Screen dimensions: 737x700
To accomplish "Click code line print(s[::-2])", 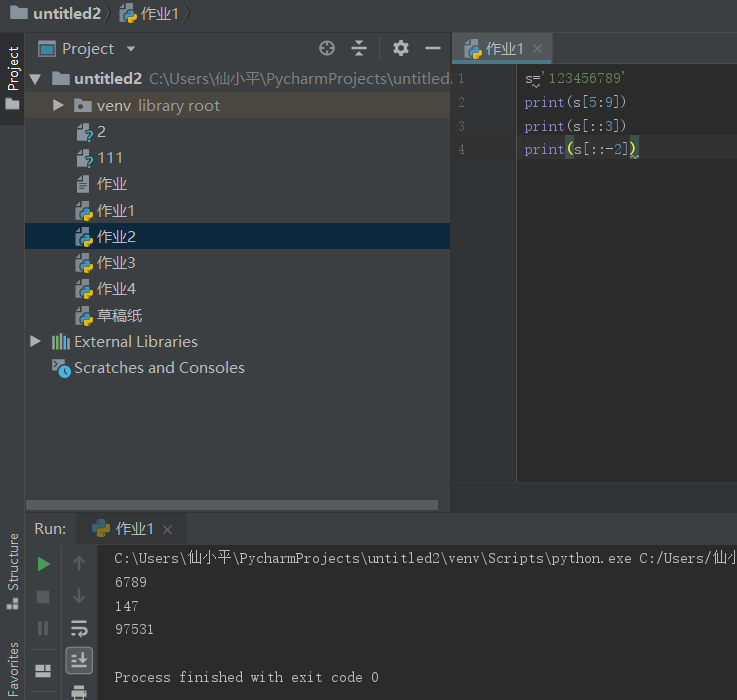I will pyautogui.click(x=580, y=149).
